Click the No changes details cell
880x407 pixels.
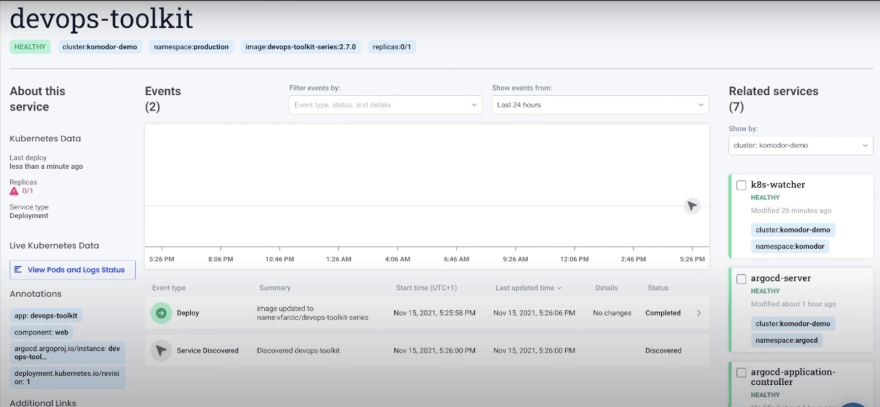pos(612,313)
